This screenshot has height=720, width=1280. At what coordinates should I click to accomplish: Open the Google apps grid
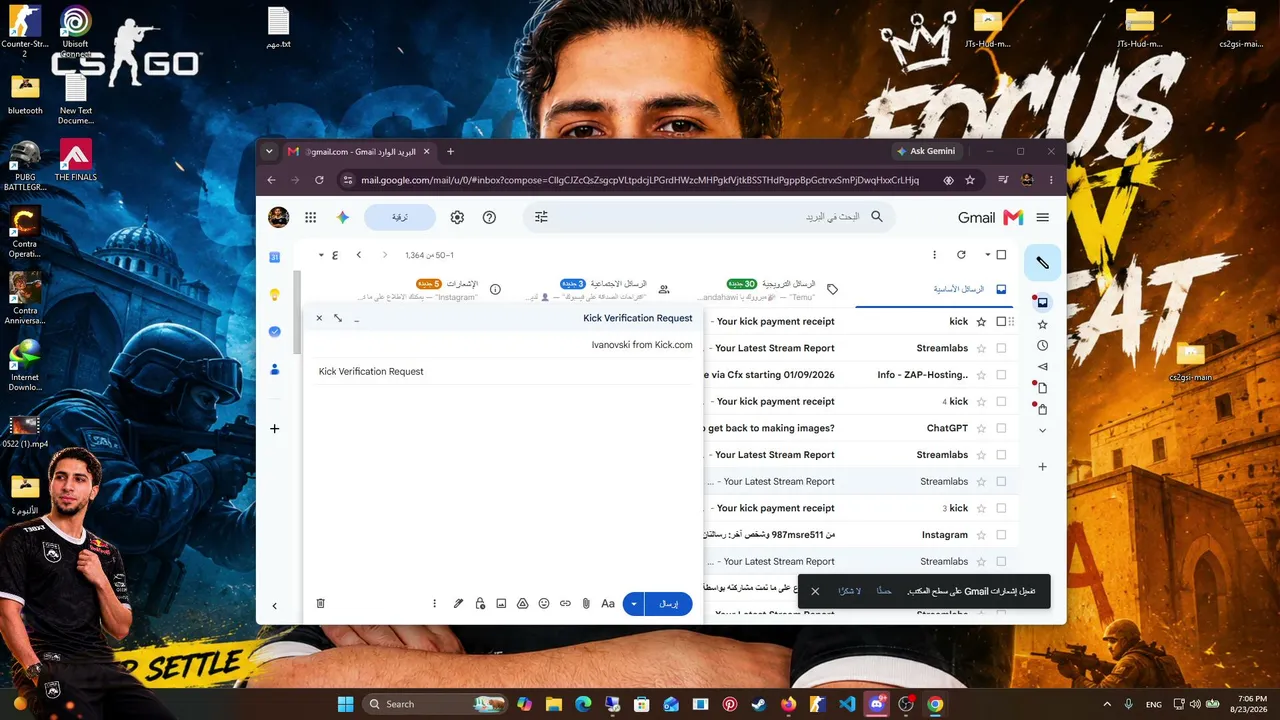click(x=311, y=217)
